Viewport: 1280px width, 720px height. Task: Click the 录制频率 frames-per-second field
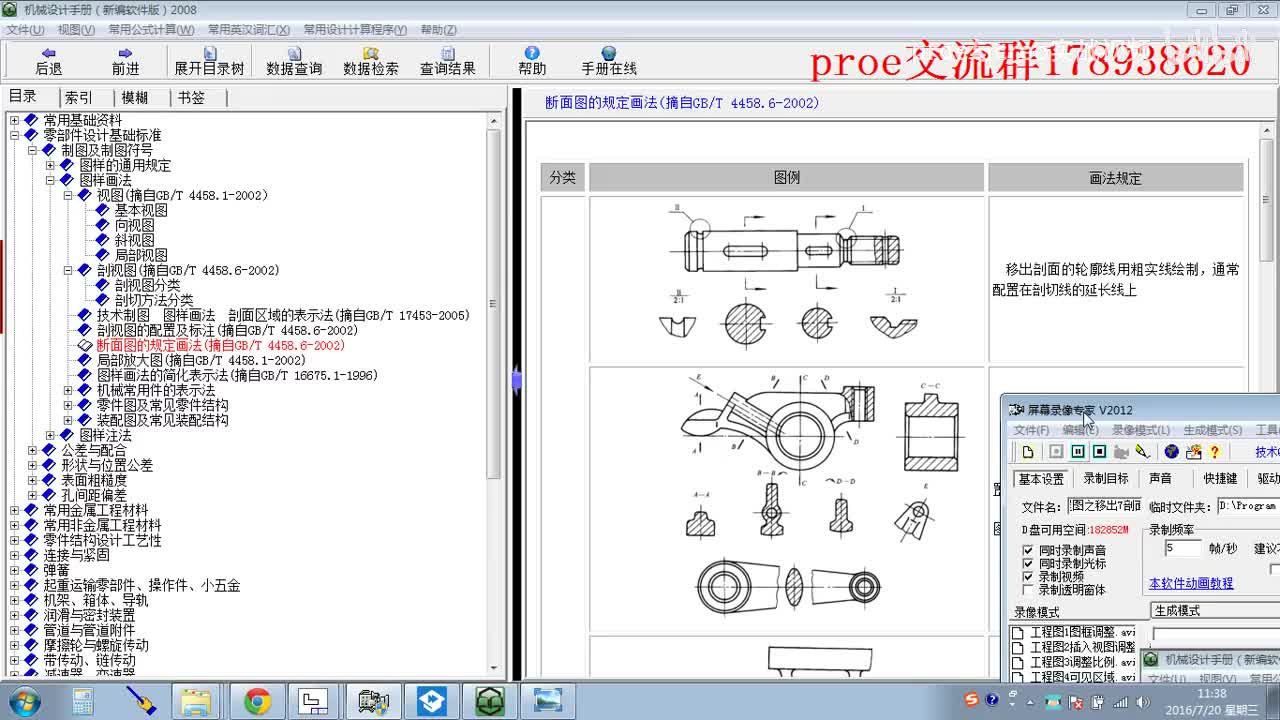1183,548
